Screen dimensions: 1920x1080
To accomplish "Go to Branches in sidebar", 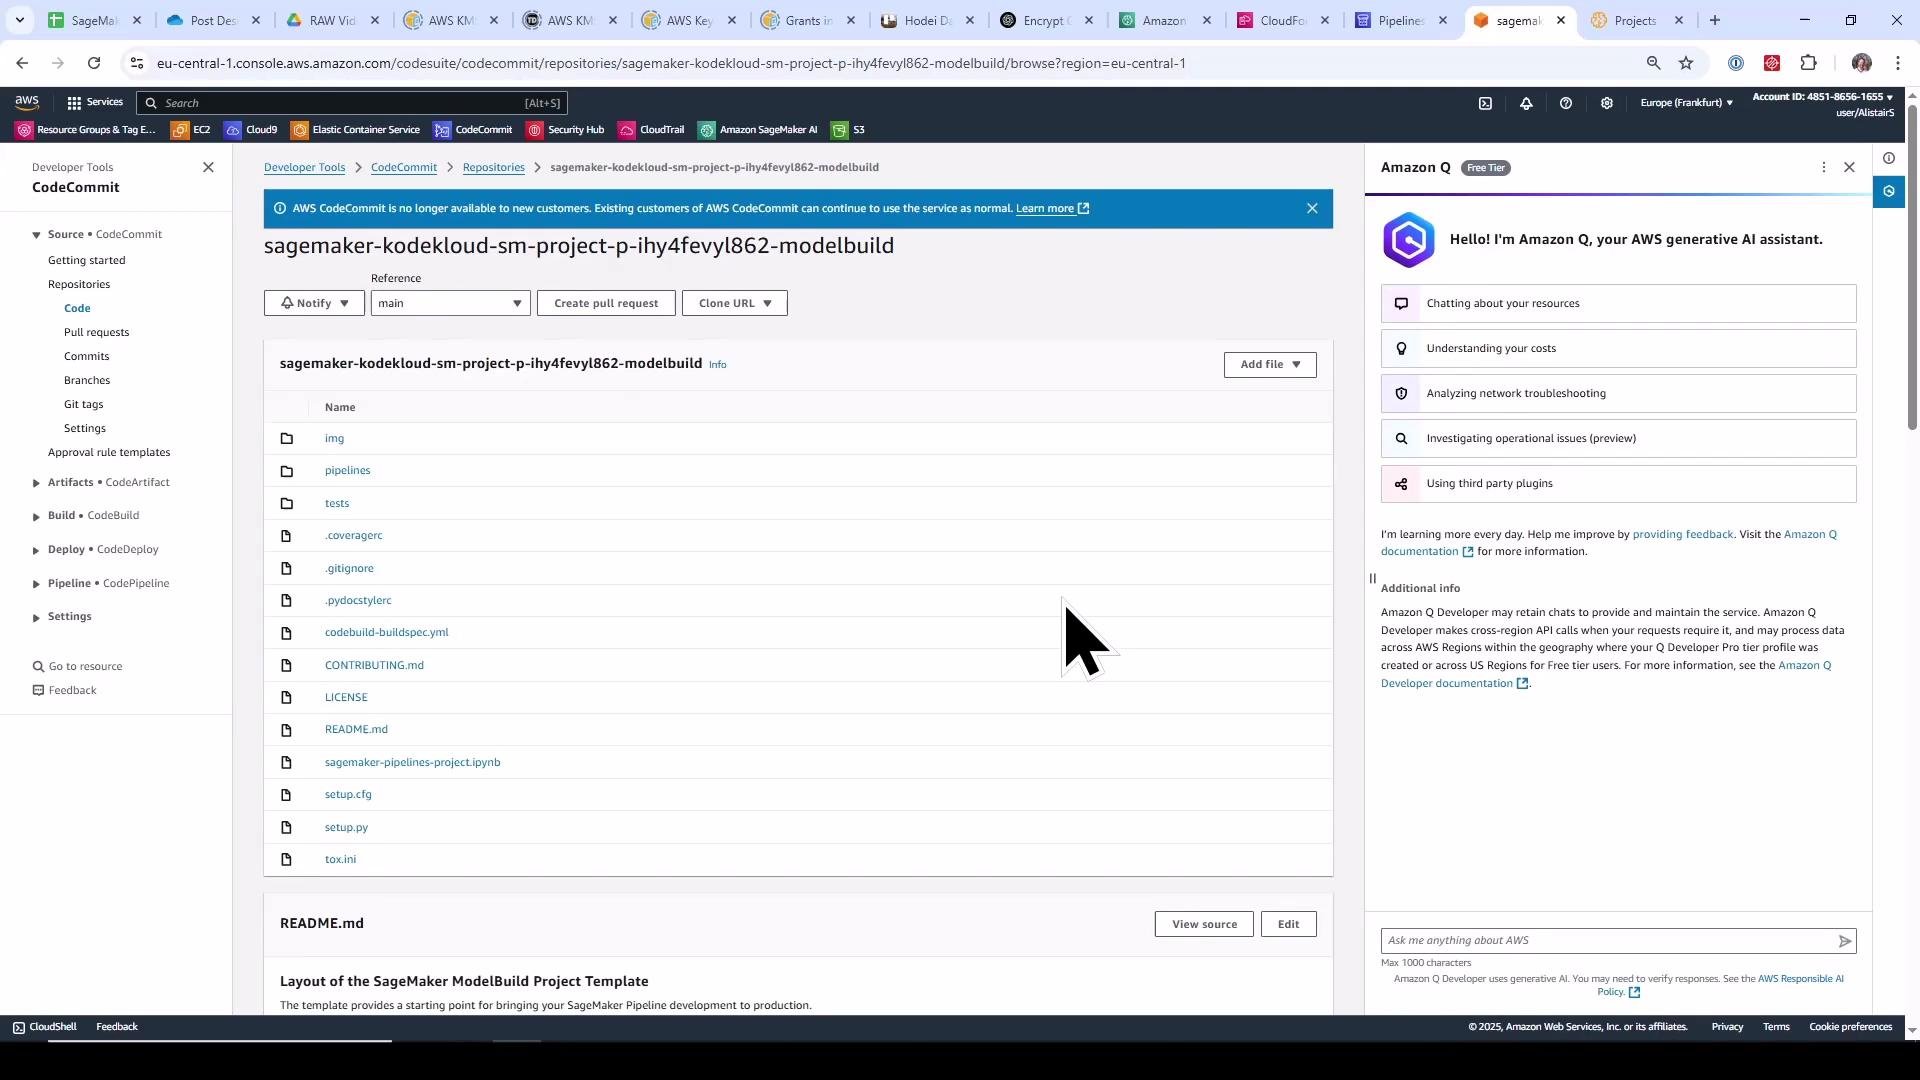I will click(87, 380).
